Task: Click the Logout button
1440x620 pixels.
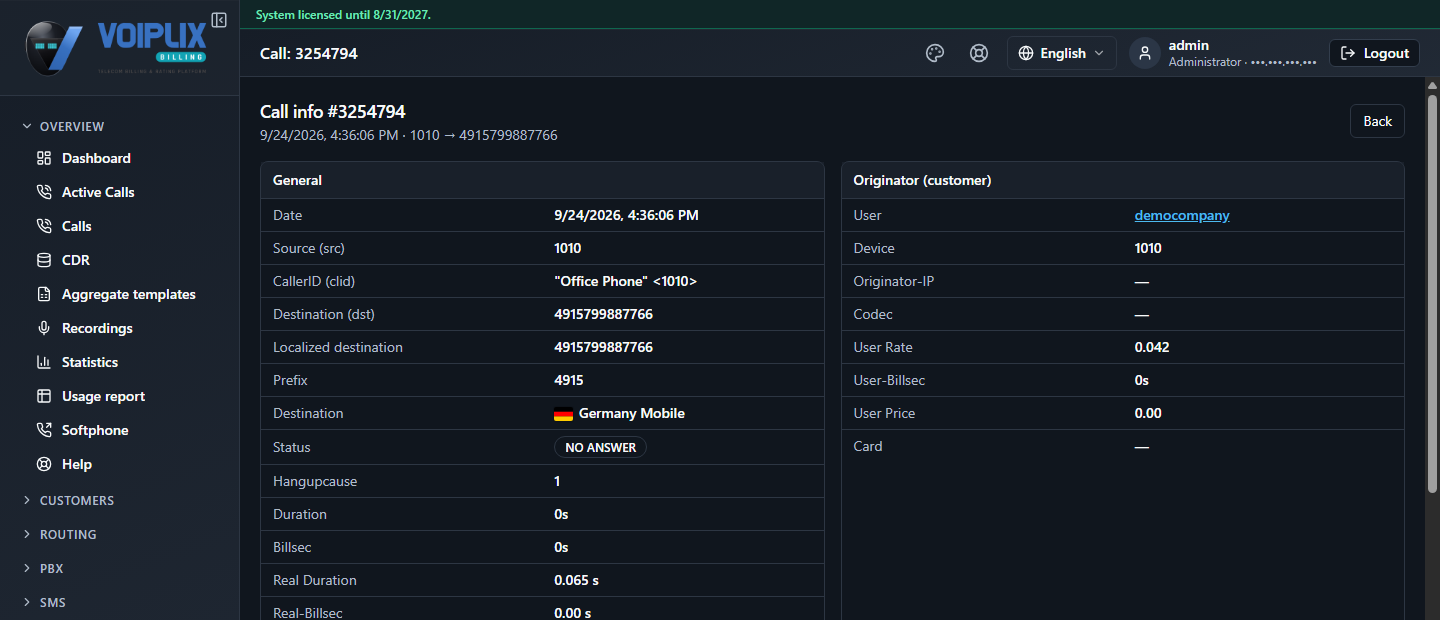Action: pos(1374,53)
